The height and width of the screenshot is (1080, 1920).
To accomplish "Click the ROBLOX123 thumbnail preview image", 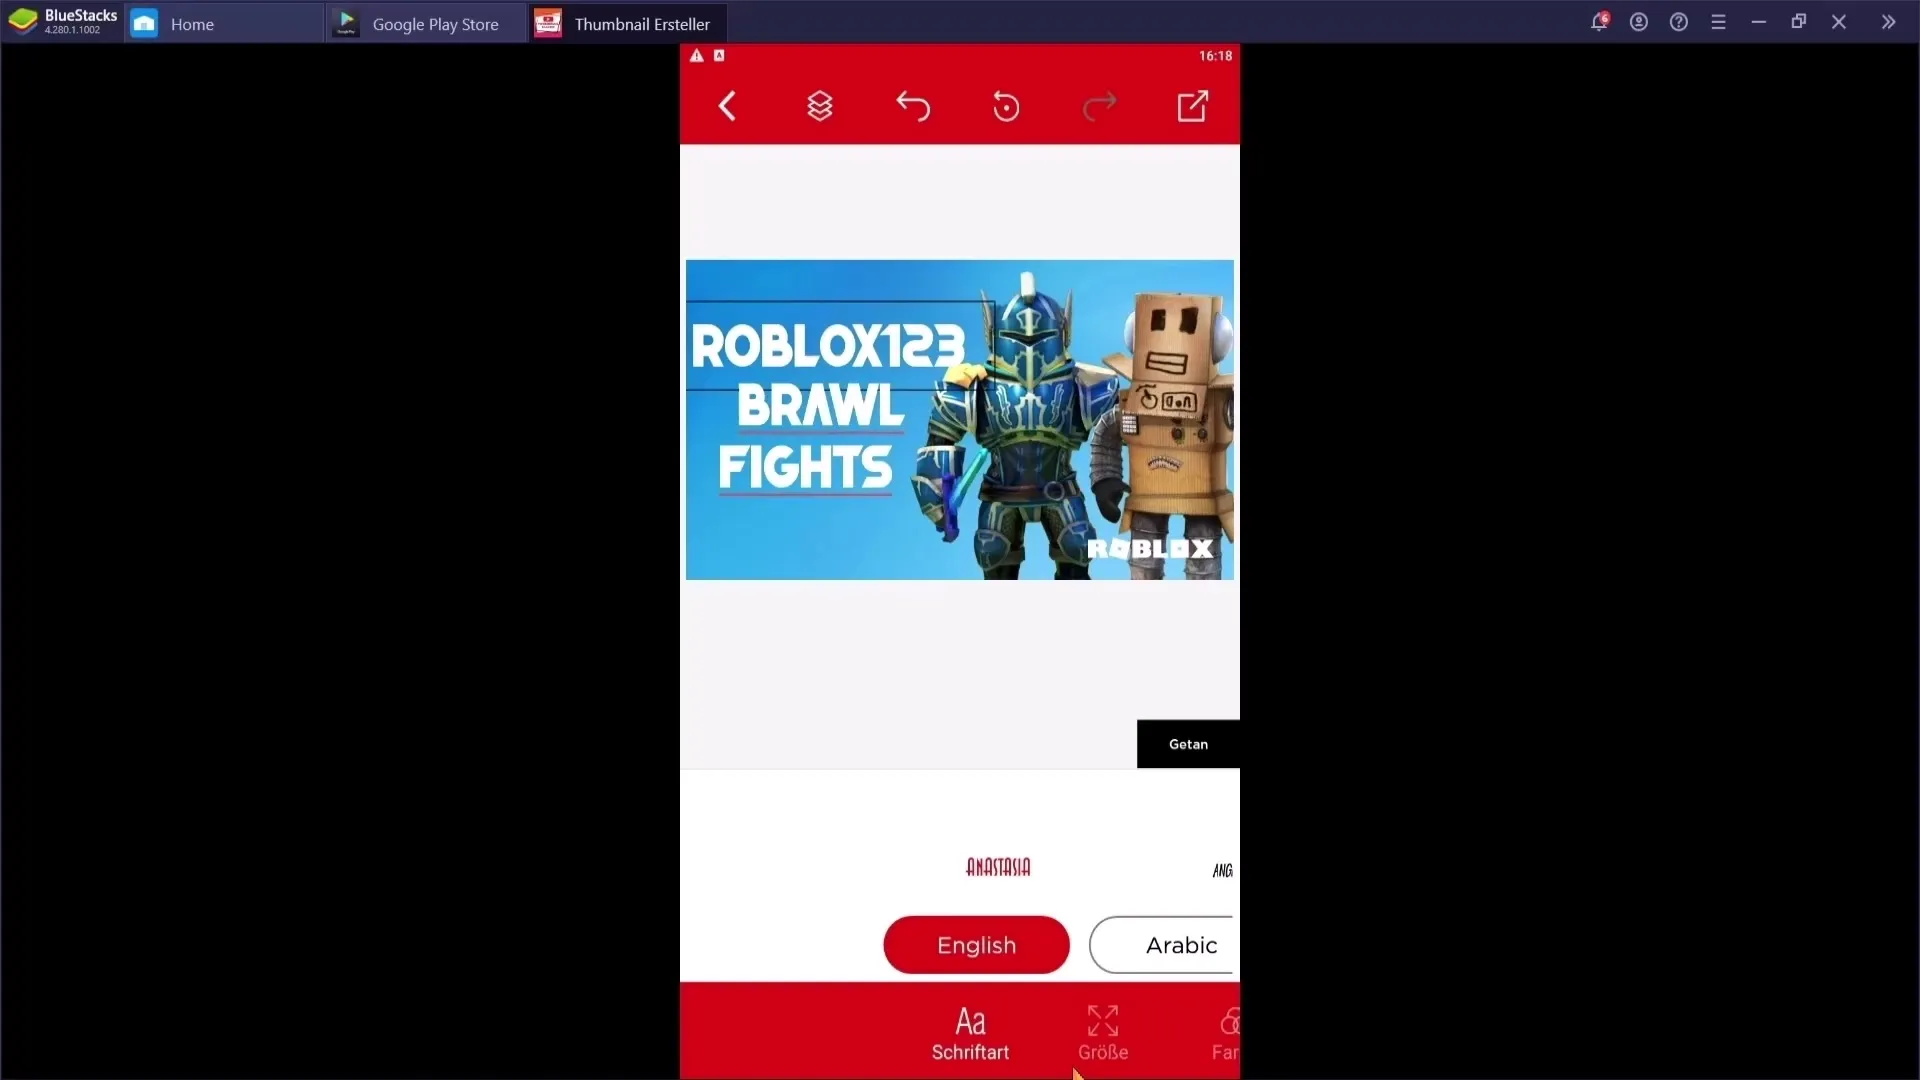I will pyautogui.click(x=960, y=418).
